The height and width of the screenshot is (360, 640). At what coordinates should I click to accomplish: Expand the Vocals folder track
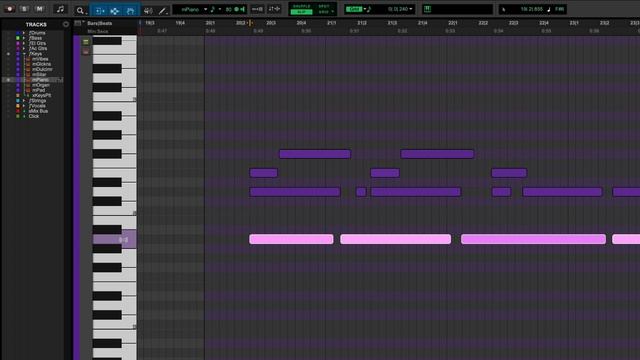[24, 106]
